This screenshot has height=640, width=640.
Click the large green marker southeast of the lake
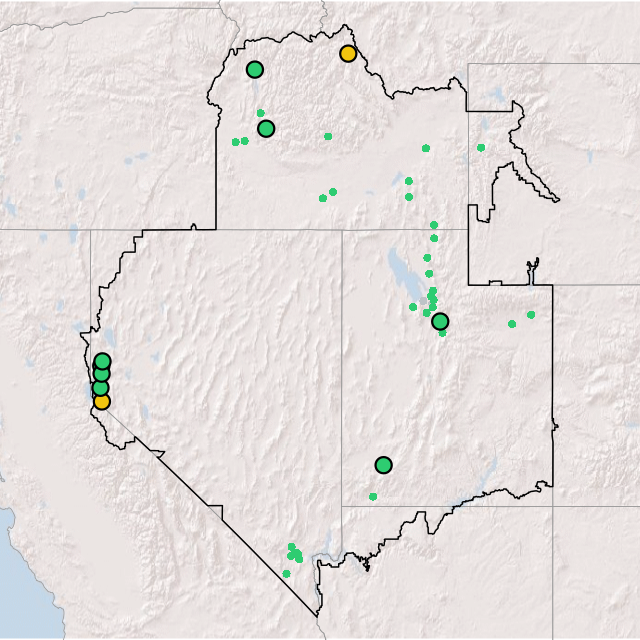(x=439, y=321)
